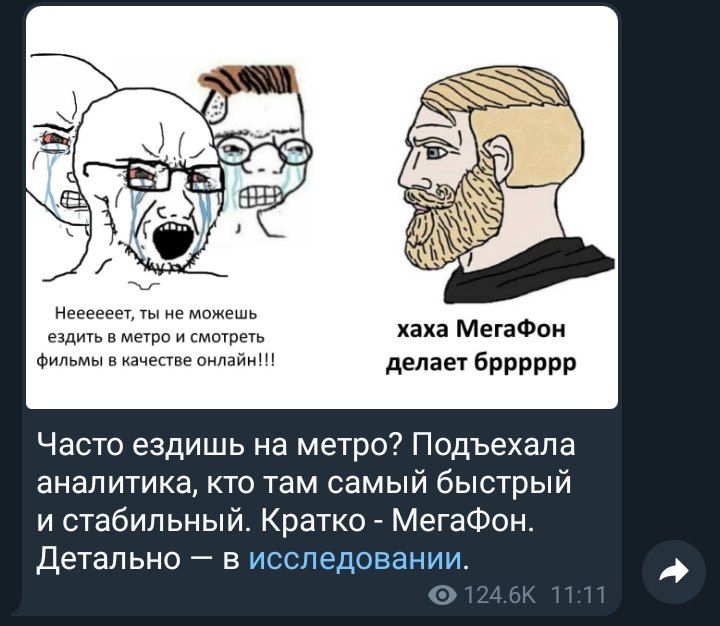
Task: Click the word Детально in the message
Action: 108,559
